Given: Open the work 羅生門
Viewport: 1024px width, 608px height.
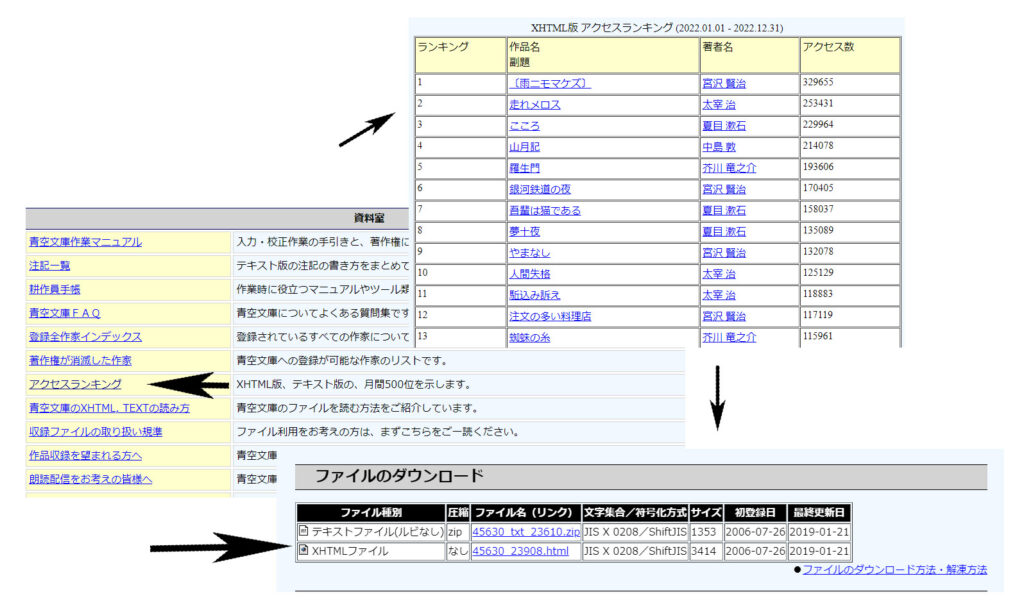Looking at the screenshot, I should pos(524,168).
